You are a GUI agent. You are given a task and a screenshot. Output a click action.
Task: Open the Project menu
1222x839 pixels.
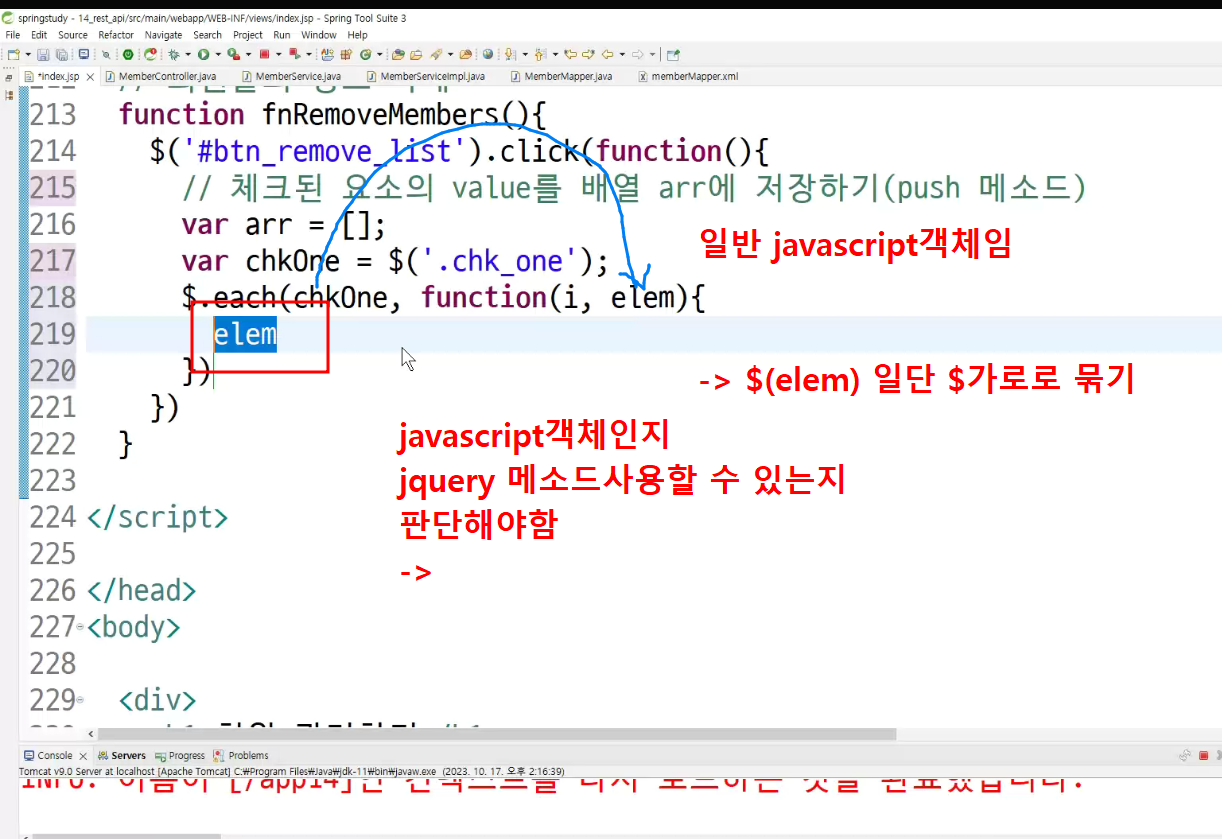(248, 35)
